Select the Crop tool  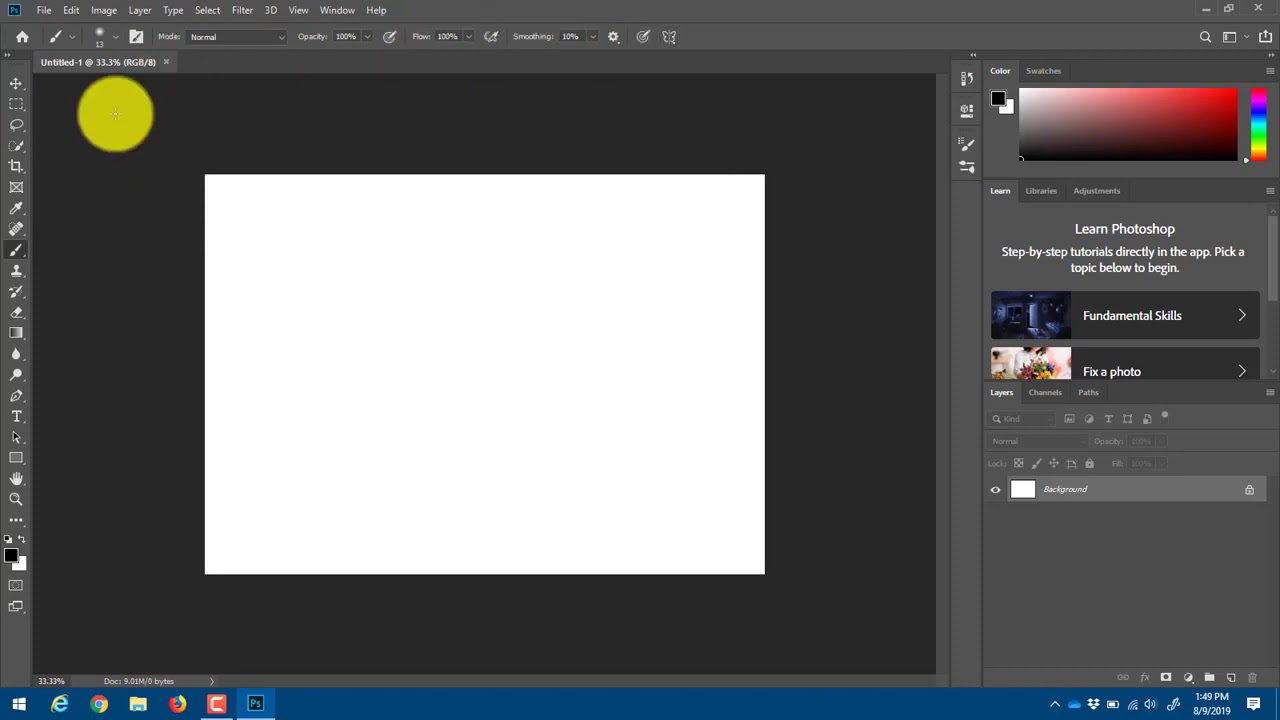(x=16, y=167)
